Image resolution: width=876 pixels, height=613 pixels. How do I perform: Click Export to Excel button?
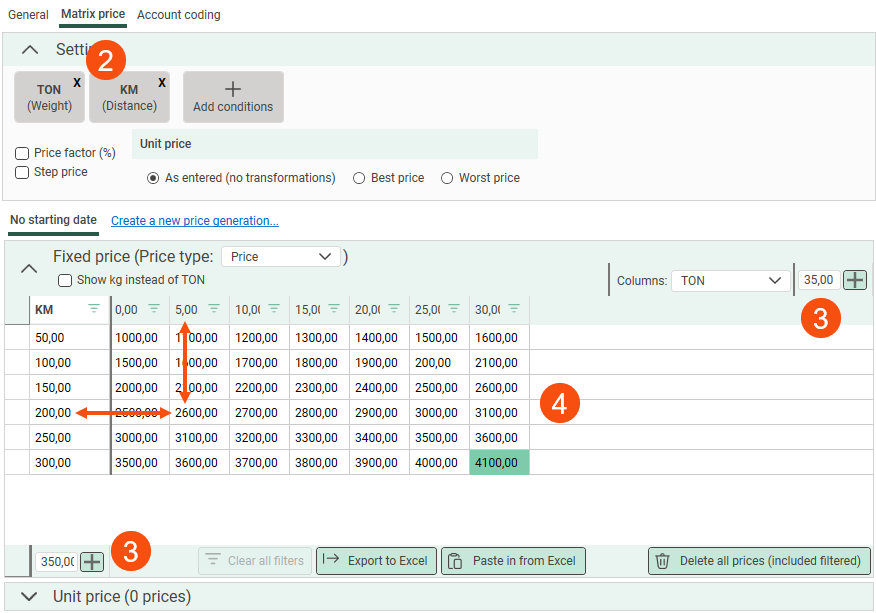(376, 561)
